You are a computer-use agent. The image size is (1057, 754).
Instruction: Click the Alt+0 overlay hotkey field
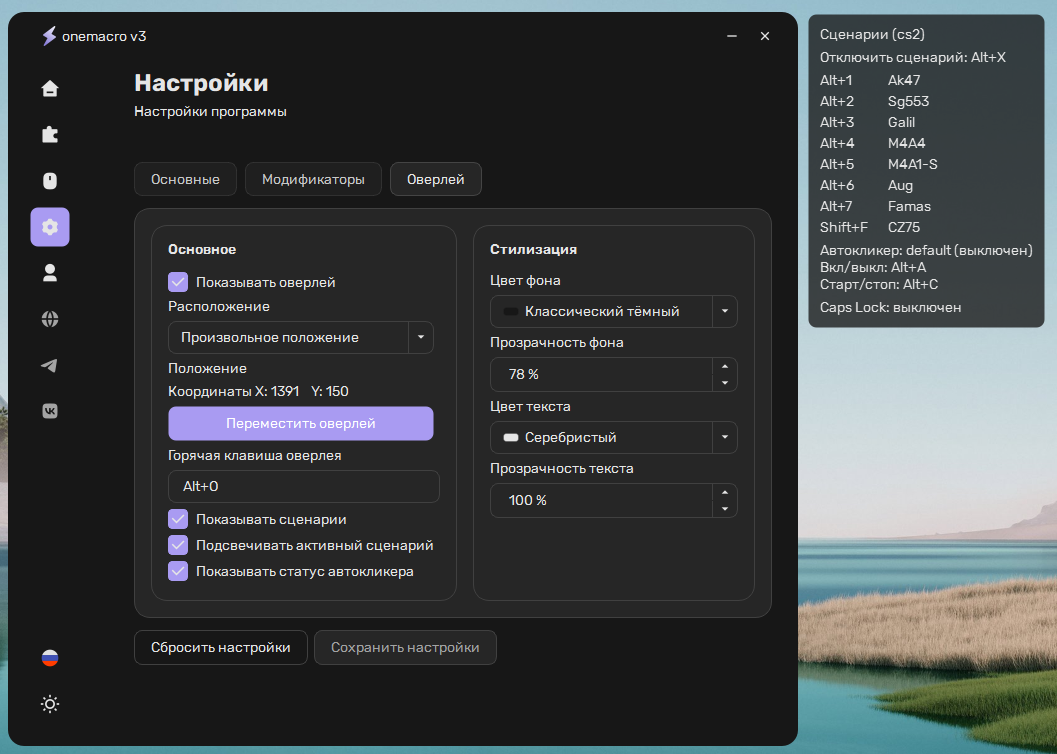click(x=303, y=487)
